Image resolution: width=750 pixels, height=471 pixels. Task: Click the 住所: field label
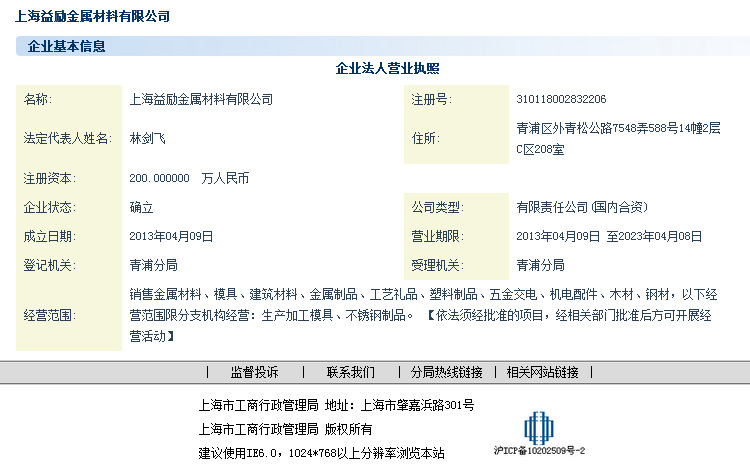coord(426,139)
